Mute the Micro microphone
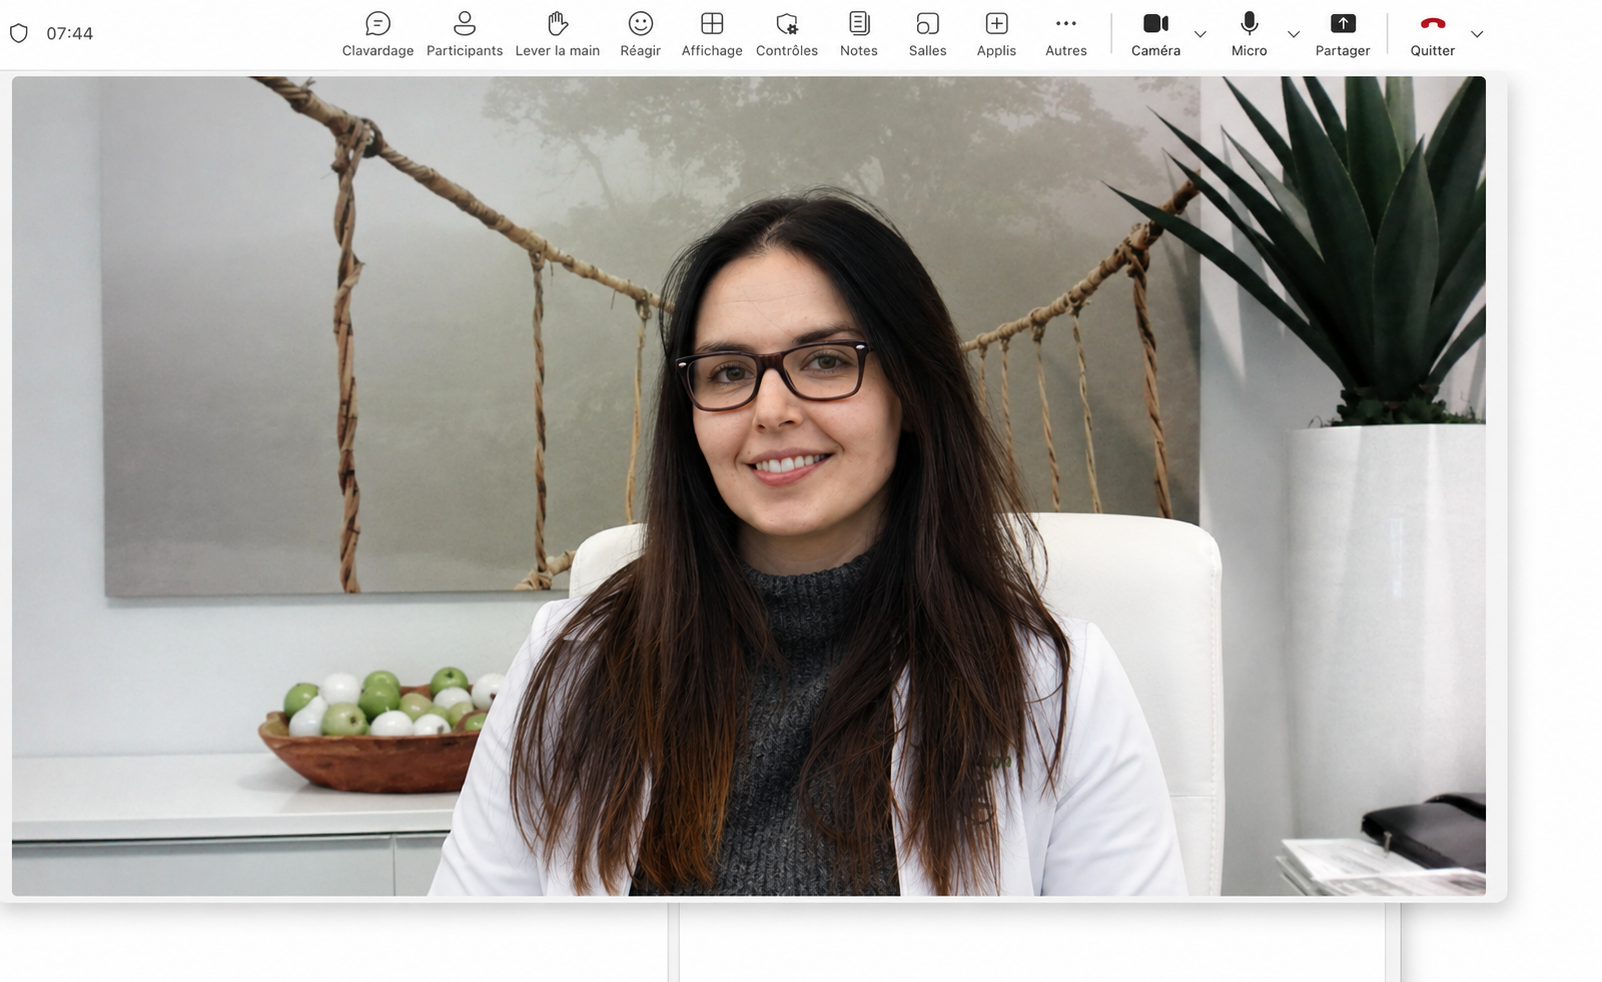 1249,34
